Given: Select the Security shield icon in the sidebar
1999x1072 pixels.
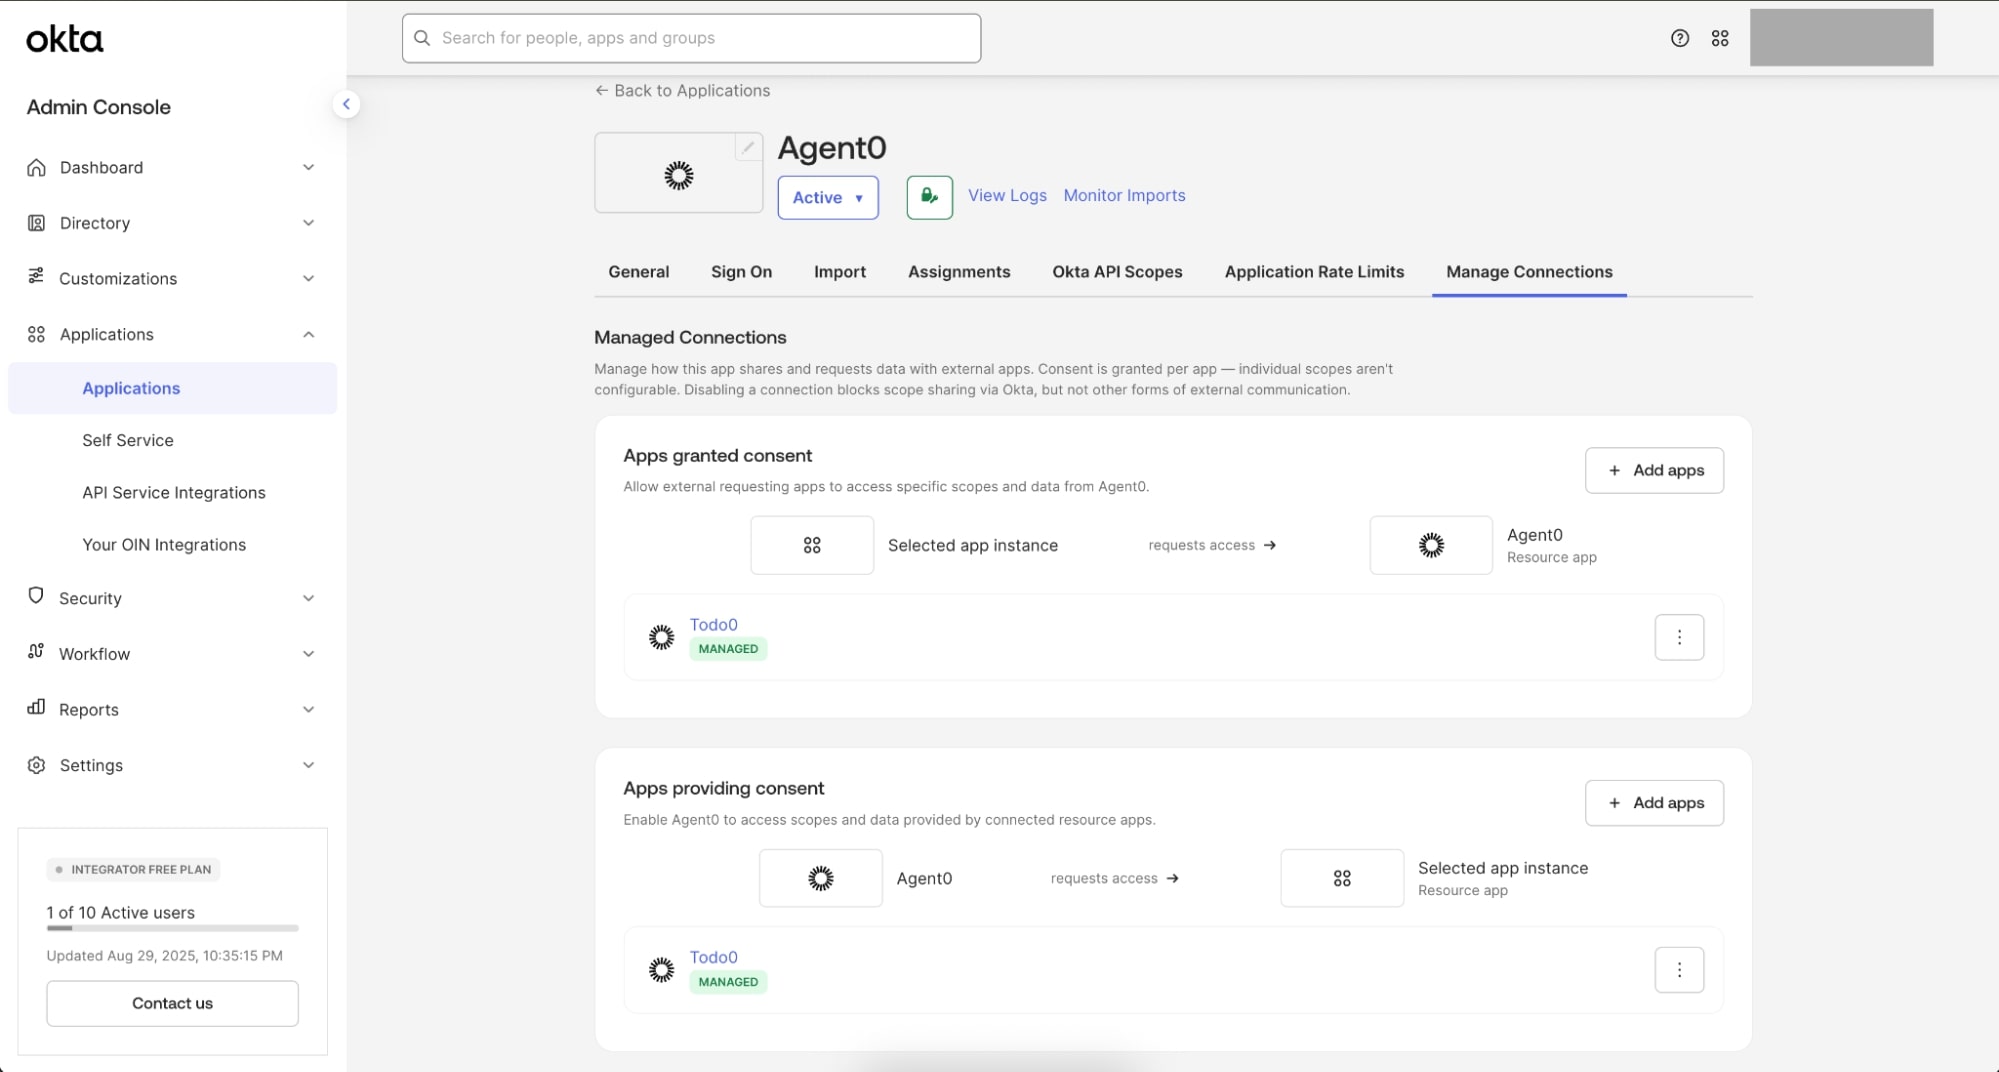Looking at the screenshot, I should (36, 597).
